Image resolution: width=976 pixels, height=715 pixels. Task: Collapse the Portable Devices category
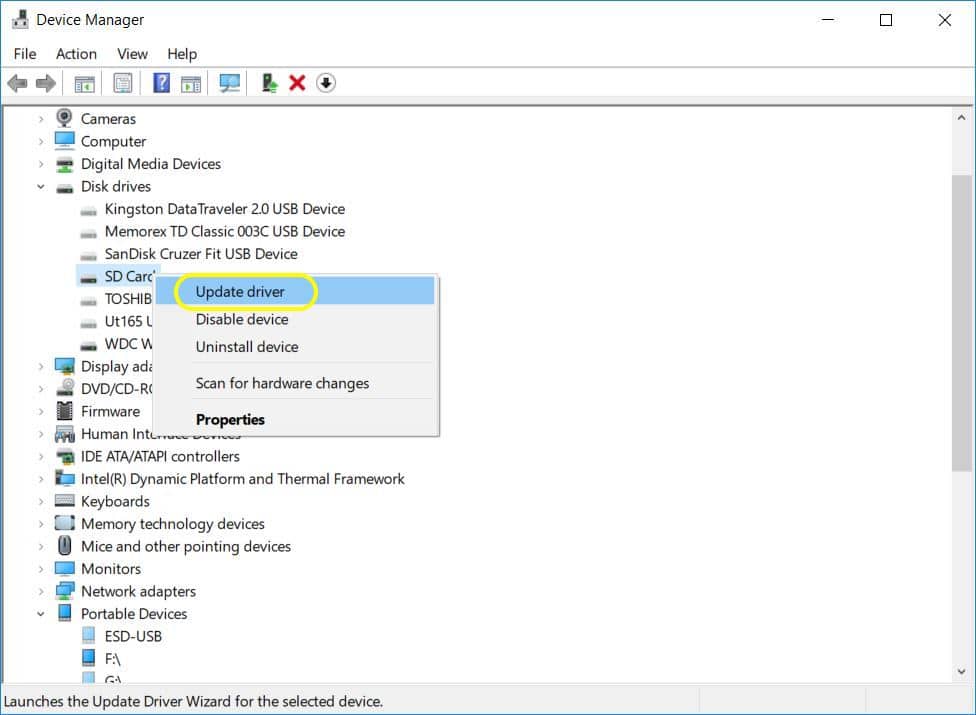[x=41, y=614]
